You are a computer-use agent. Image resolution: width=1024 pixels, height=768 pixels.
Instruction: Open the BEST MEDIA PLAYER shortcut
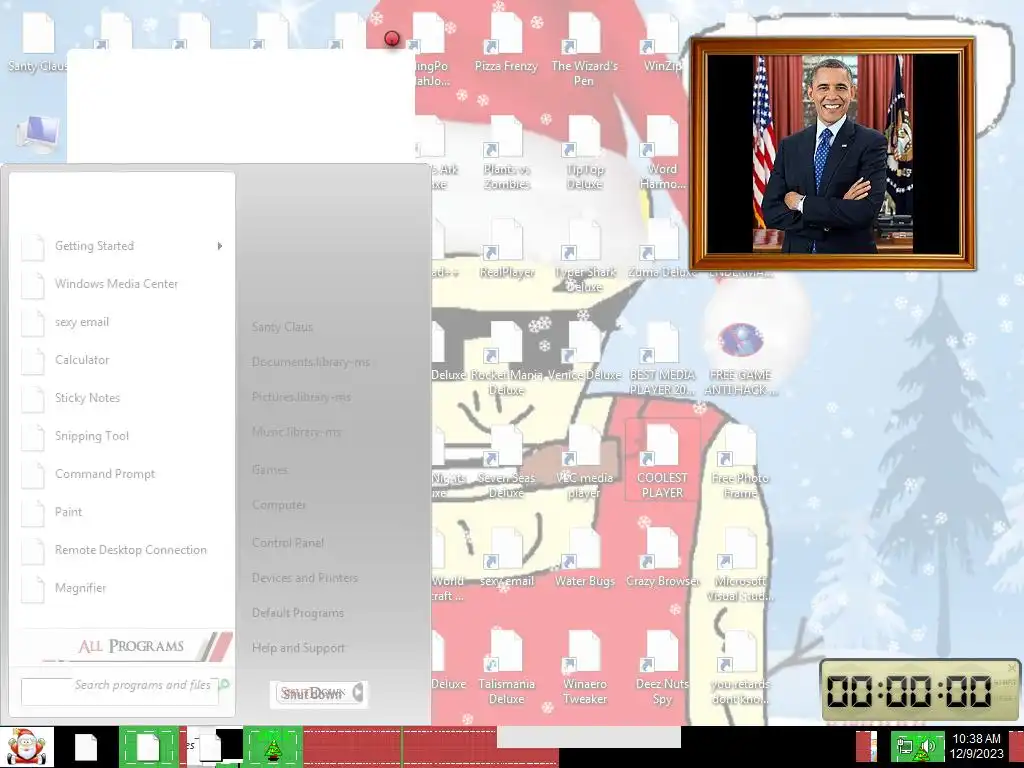pos(662,359)
